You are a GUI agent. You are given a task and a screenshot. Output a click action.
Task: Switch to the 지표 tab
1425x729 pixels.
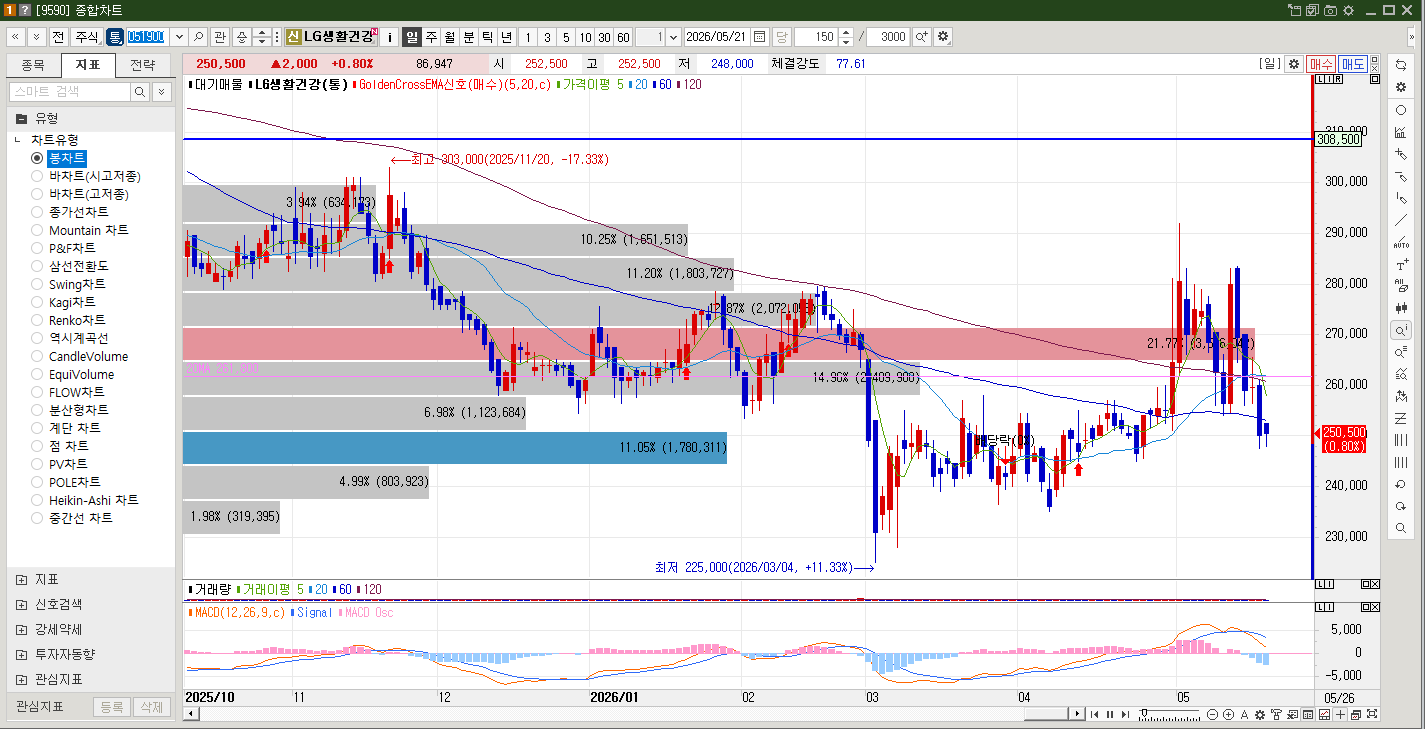tap(88, 66)
